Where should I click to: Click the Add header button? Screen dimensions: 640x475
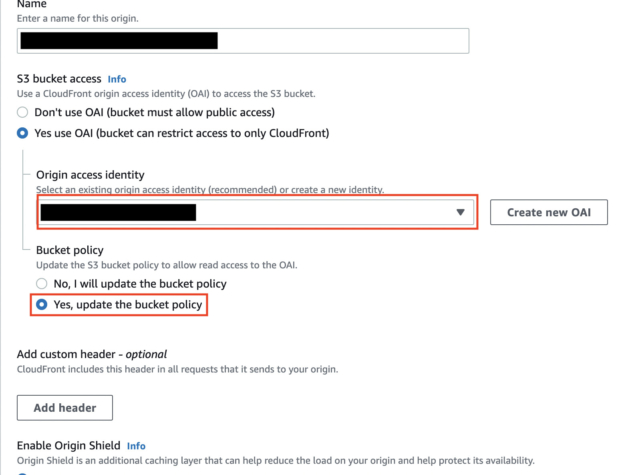pos(65,408)
